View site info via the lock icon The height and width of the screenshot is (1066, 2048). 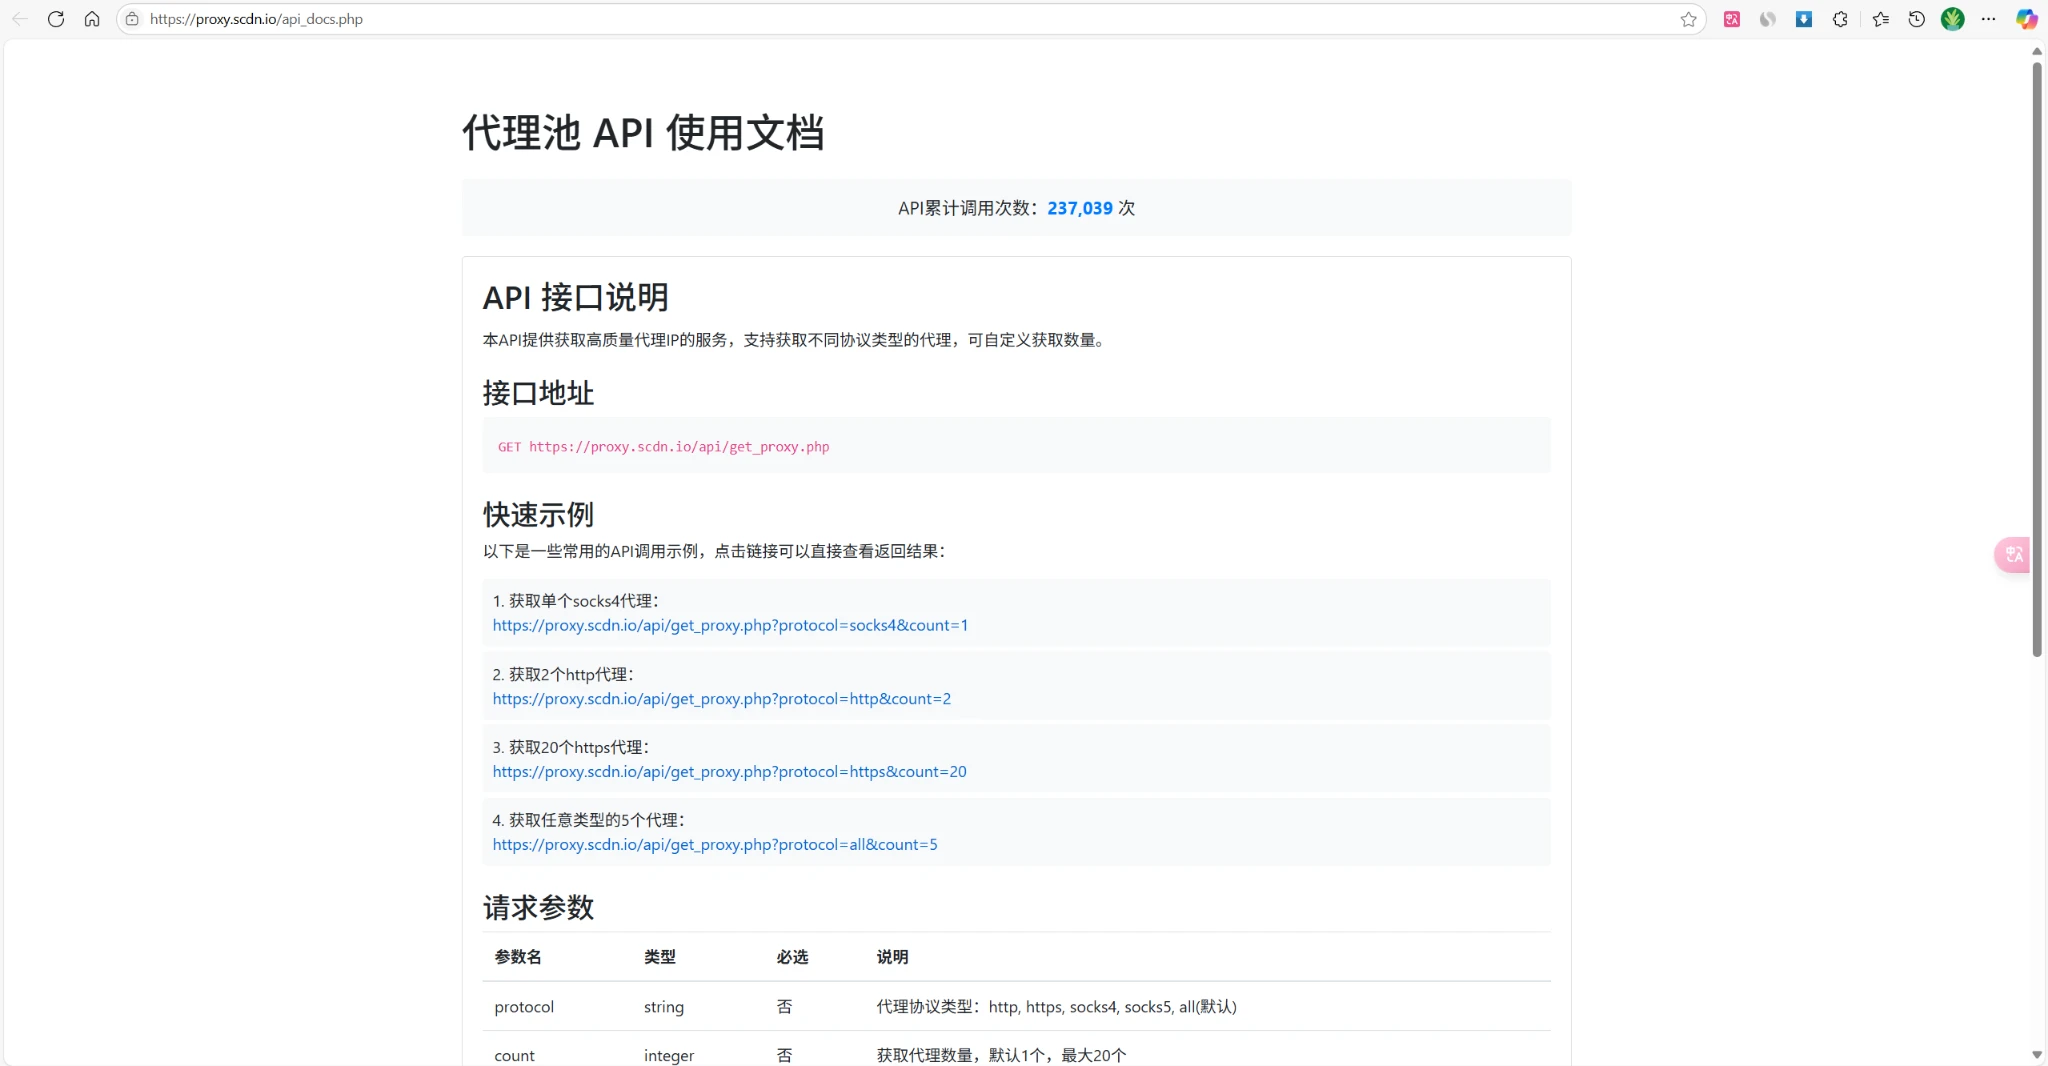pyautogui.click(x=132, y=19)
